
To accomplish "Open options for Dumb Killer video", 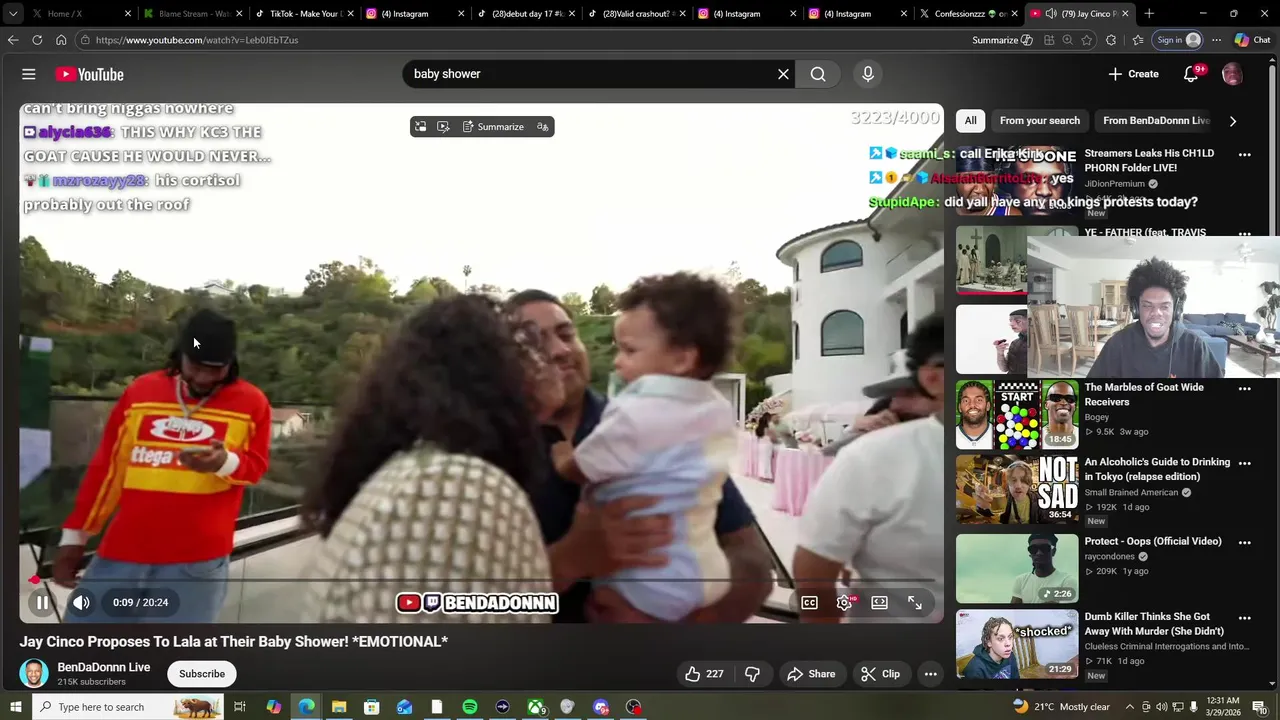I will [1245, 618].
